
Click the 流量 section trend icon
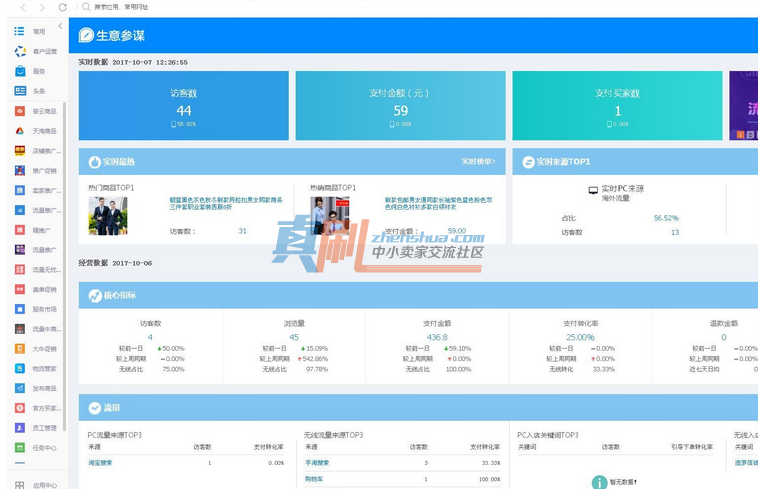pyautogui.click(x=95, y=408)
